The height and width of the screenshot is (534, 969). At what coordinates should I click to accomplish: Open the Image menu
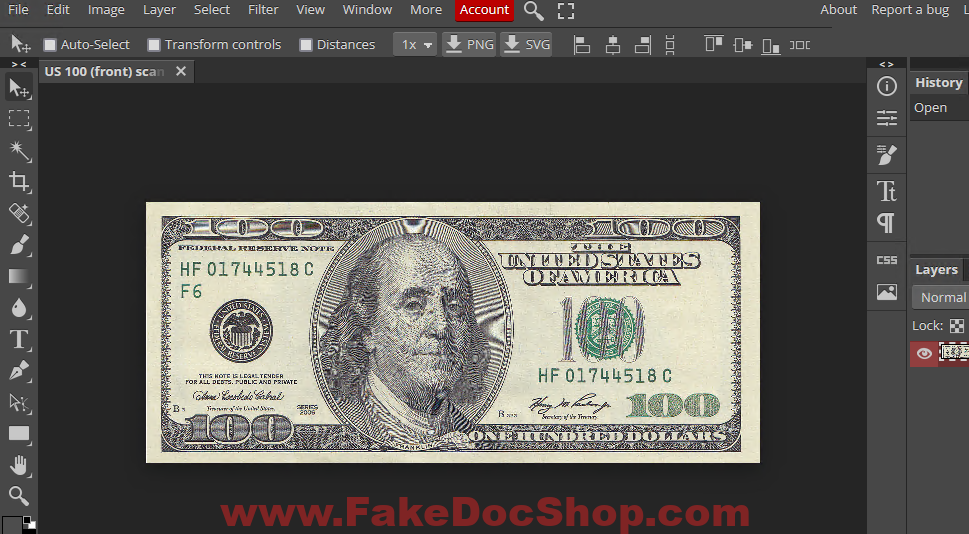point(106,10)
